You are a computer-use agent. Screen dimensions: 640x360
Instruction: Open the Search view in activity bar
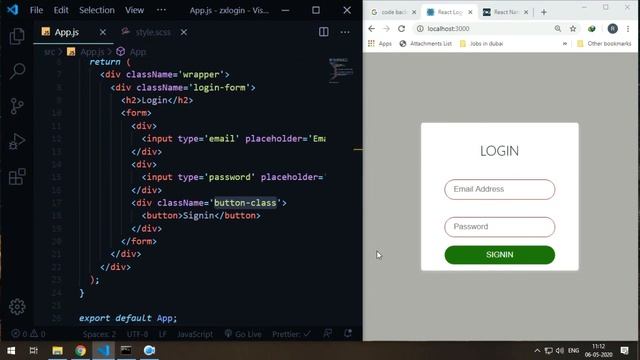pyautogui.click(x=17, y=71)
